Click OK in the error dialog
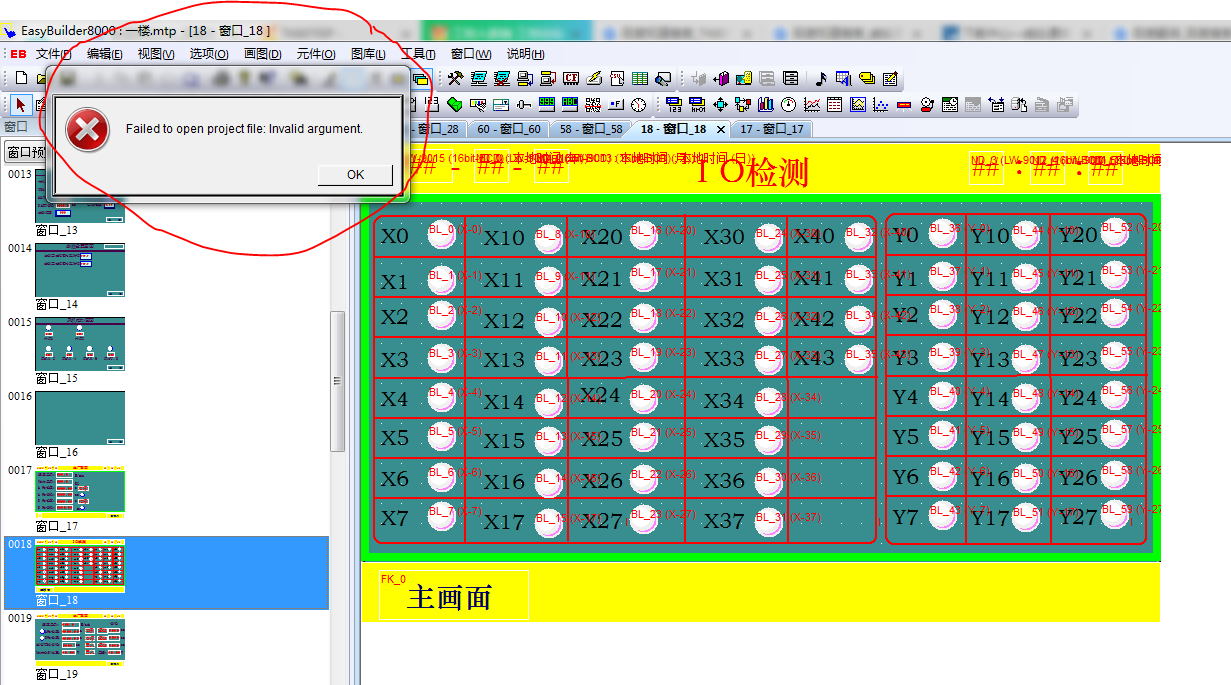1231x685 pixels. click(x=355, y=175)
